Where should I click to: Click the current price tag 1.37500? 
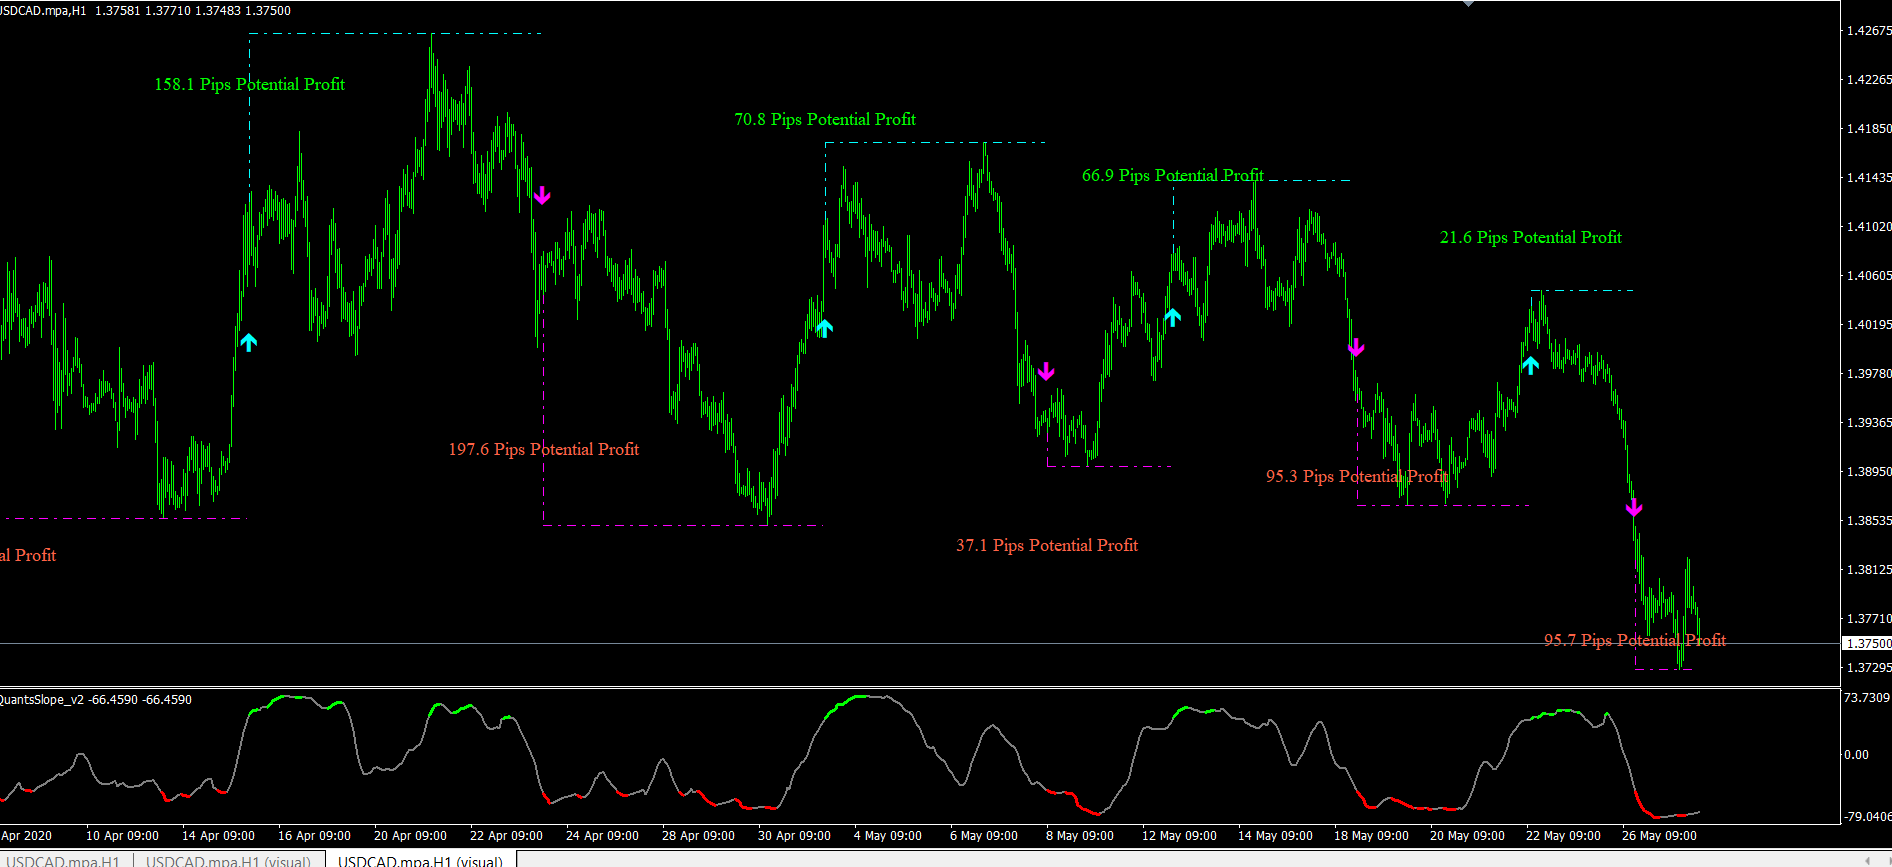[1867, 643]
